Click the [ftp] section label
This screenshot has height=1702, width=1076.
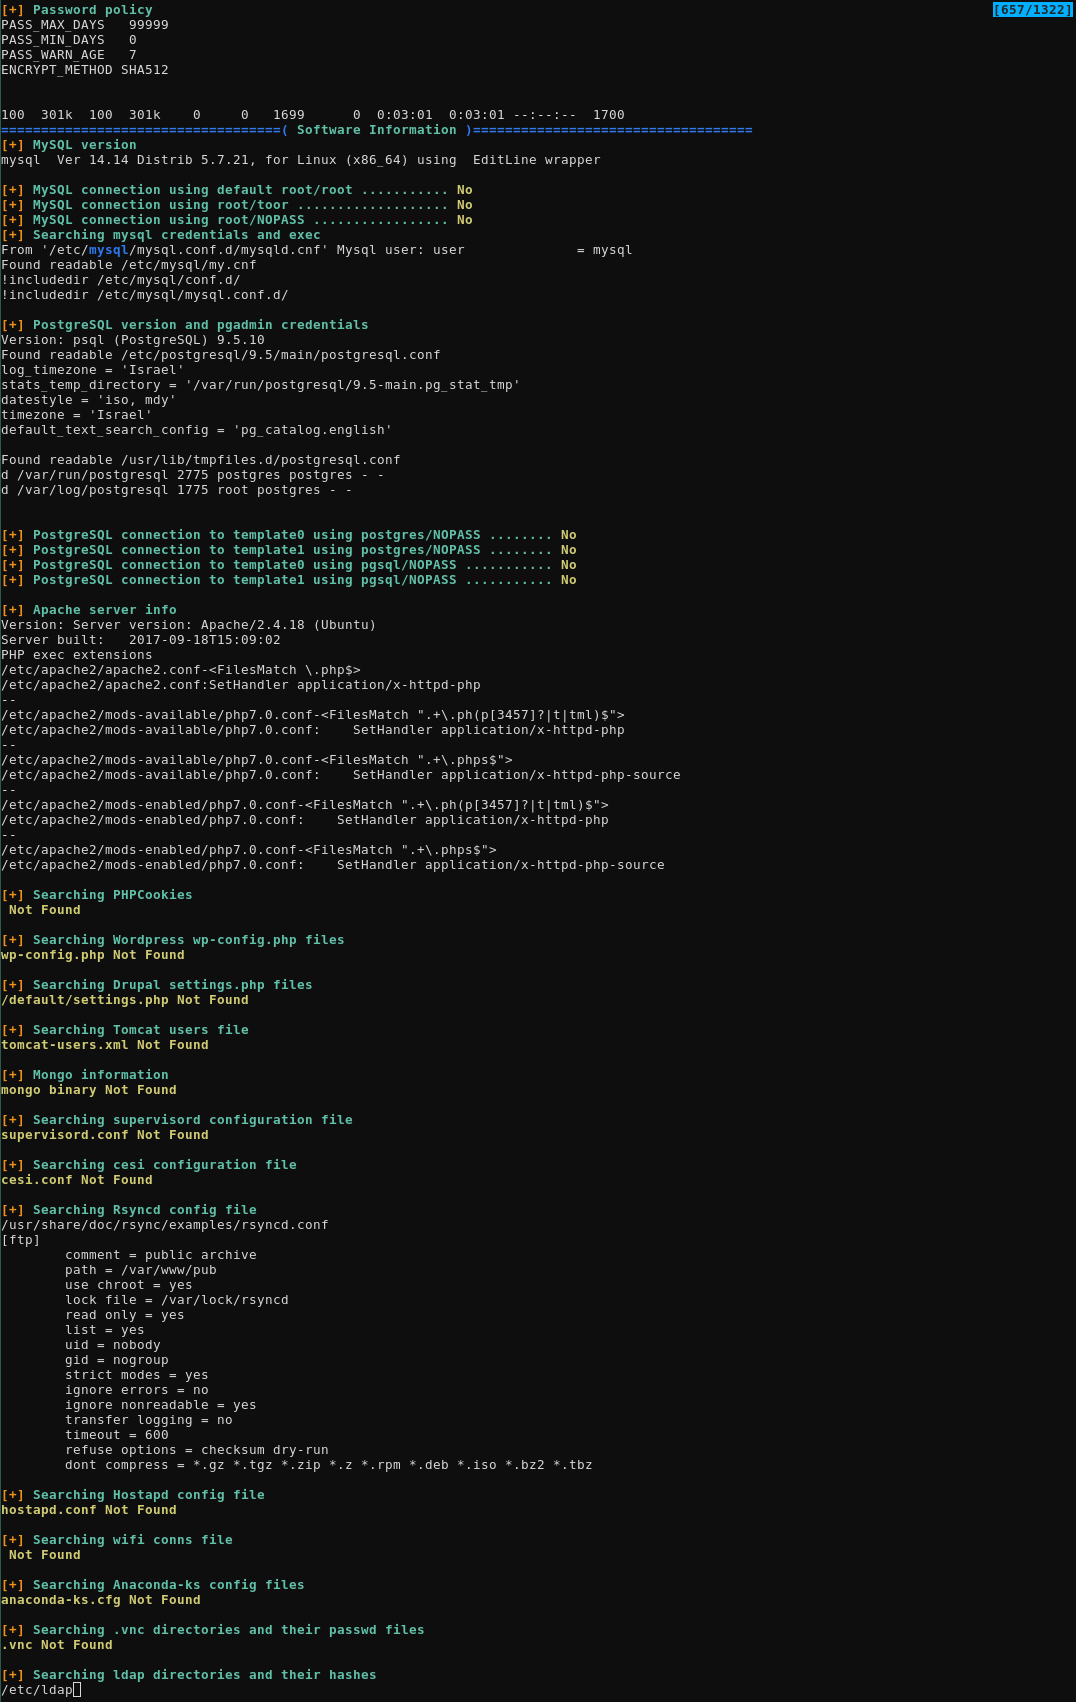coord(20,1240)
